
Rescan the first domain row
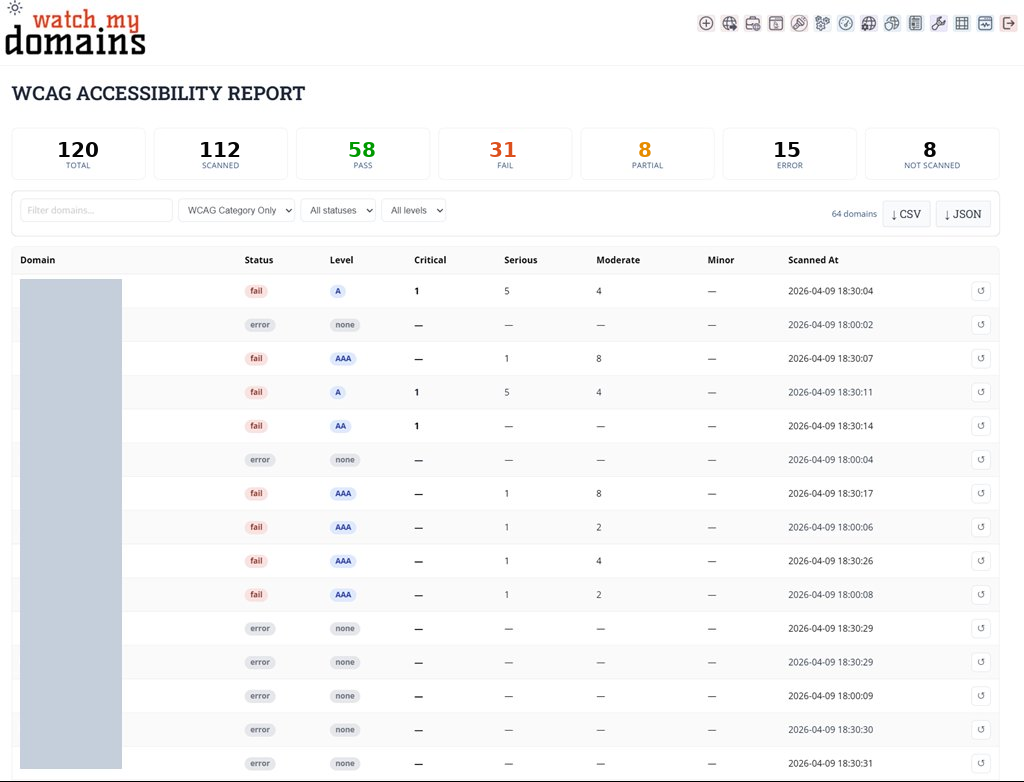(x=980, y=291)
